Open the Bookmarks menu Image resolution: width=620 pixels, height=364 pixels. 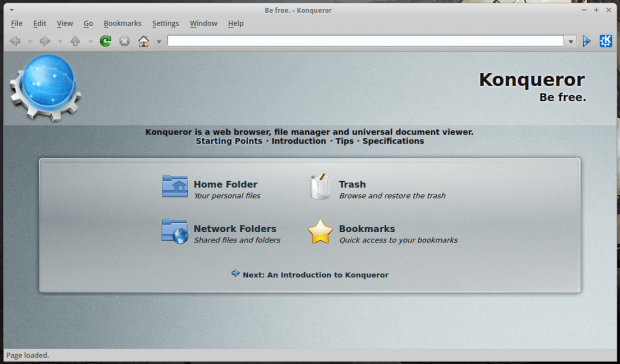pos(122,24)
